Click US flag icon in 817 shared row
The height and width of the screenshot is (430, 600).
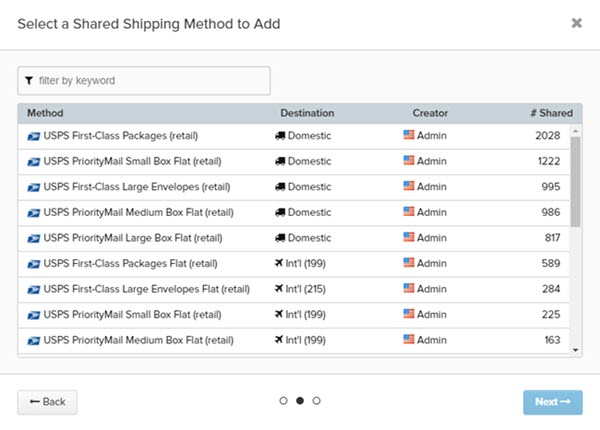click(x=409, y=237)
